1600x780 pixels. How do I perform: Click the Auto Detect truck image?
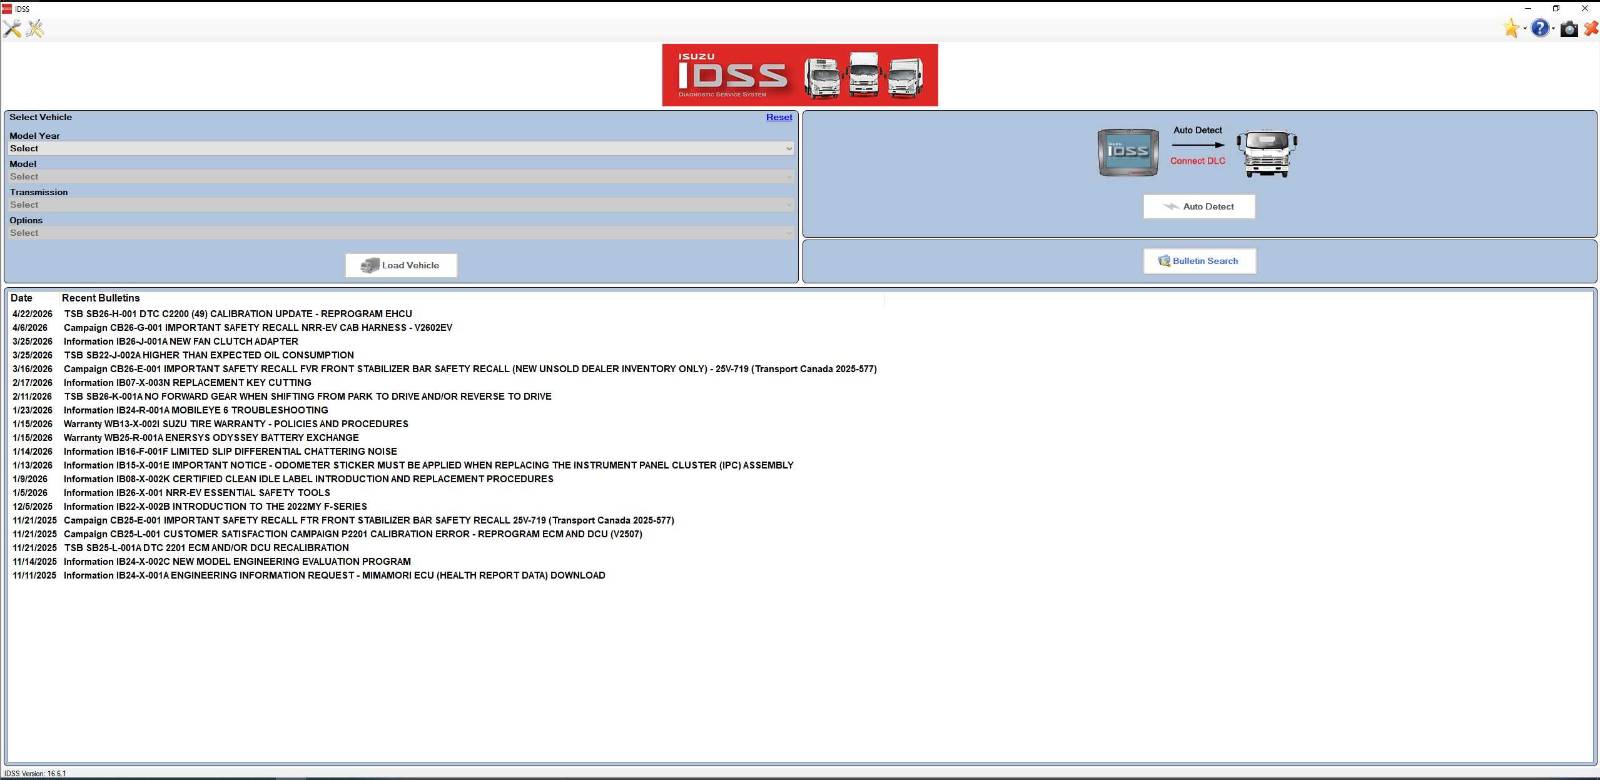[1267, 153]
